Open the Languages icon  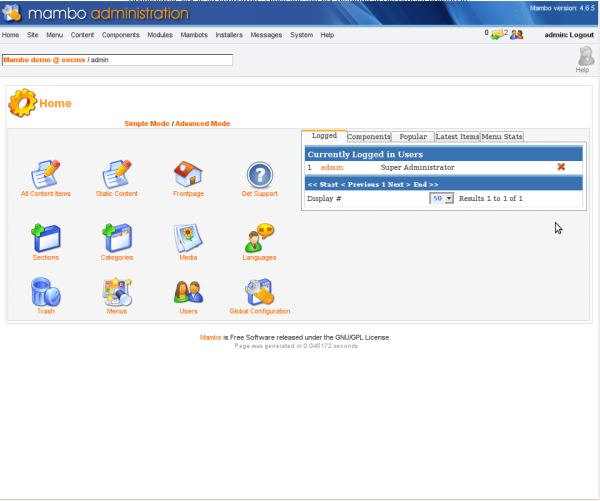pyautogui.click(x=259, y=238)
